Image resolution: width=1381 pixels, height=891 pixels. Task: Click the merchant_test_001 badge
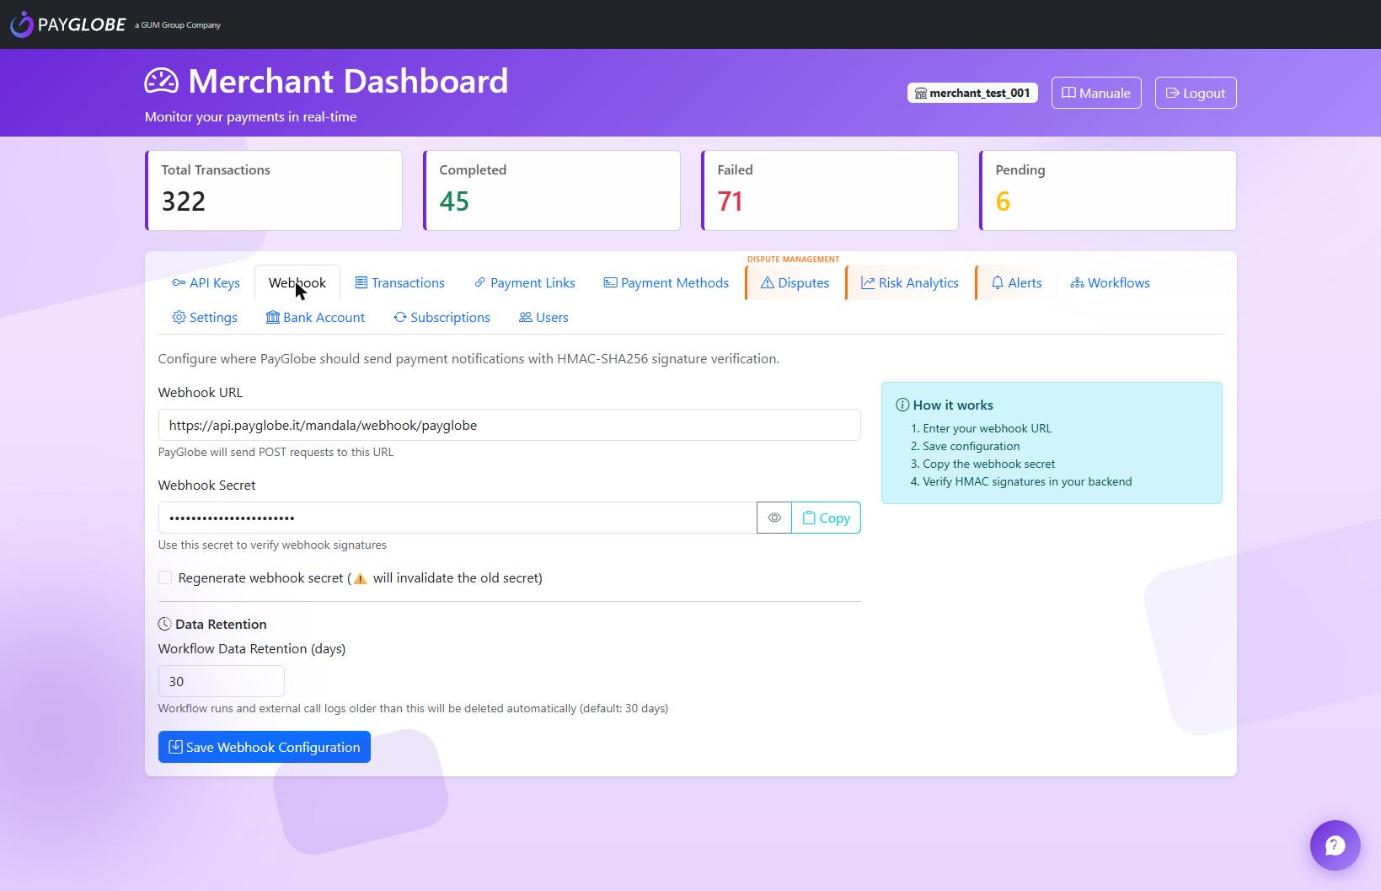click(972, 93)
